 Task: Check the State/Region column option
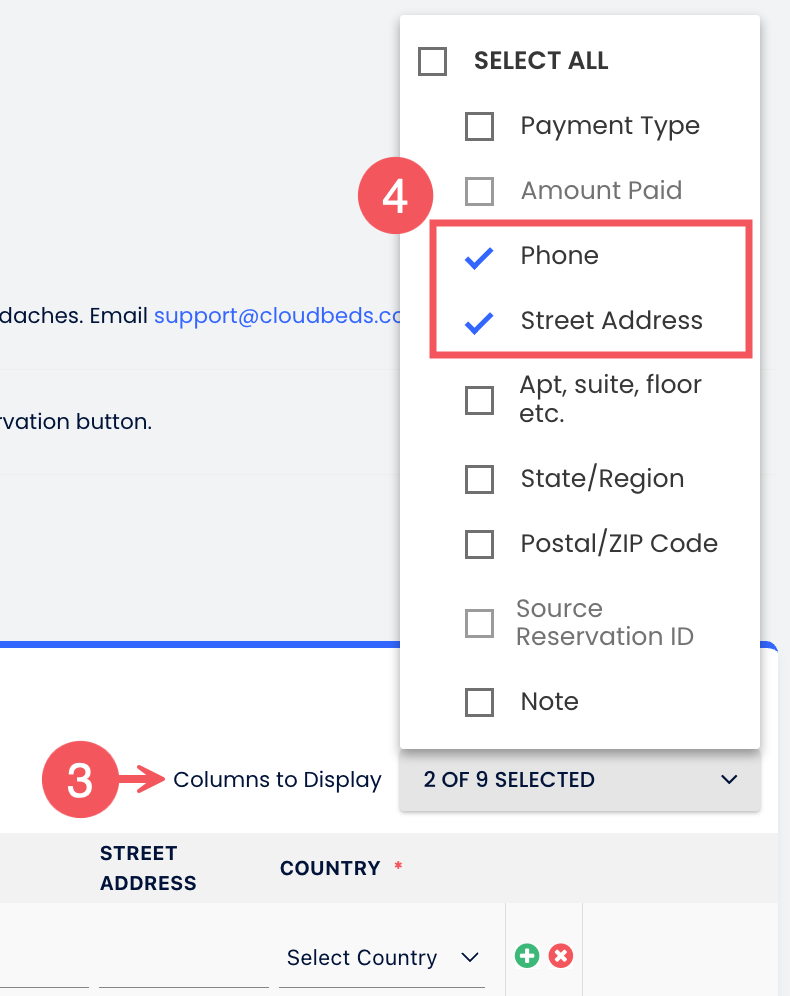pyautogui.click(x=480, y=480)
